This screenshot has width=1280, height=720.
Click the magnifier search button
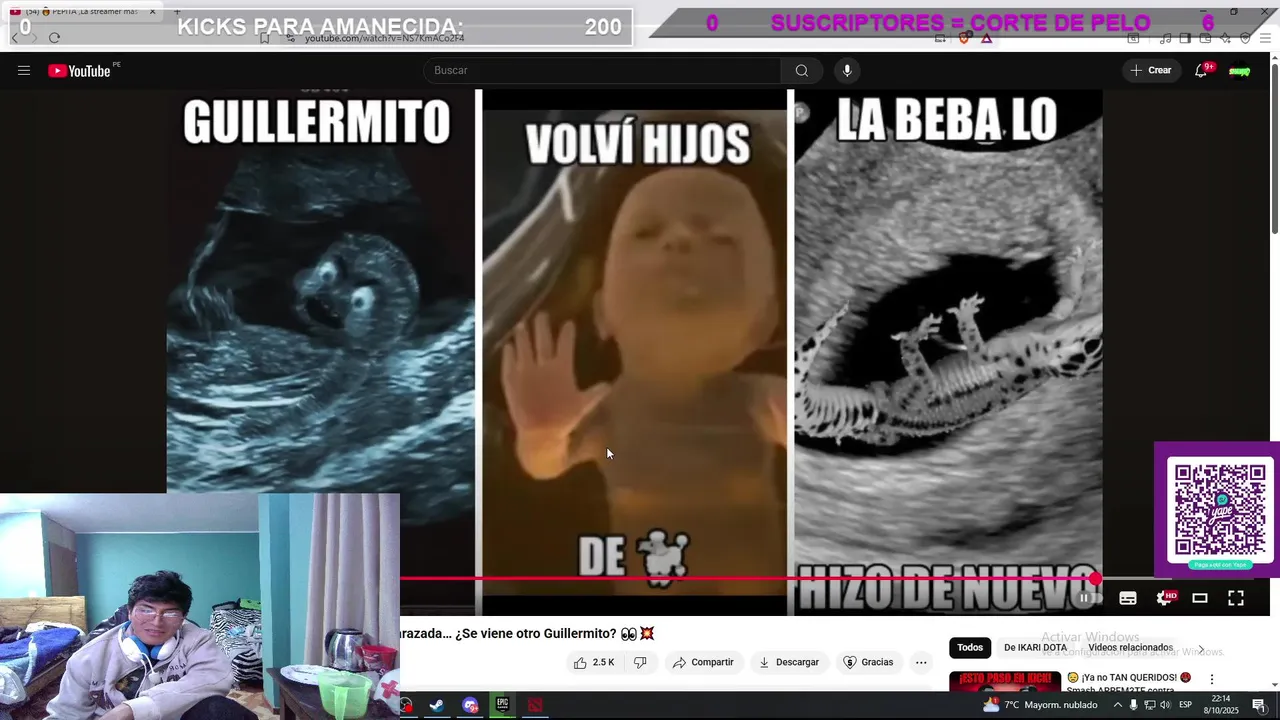(802, 71)
